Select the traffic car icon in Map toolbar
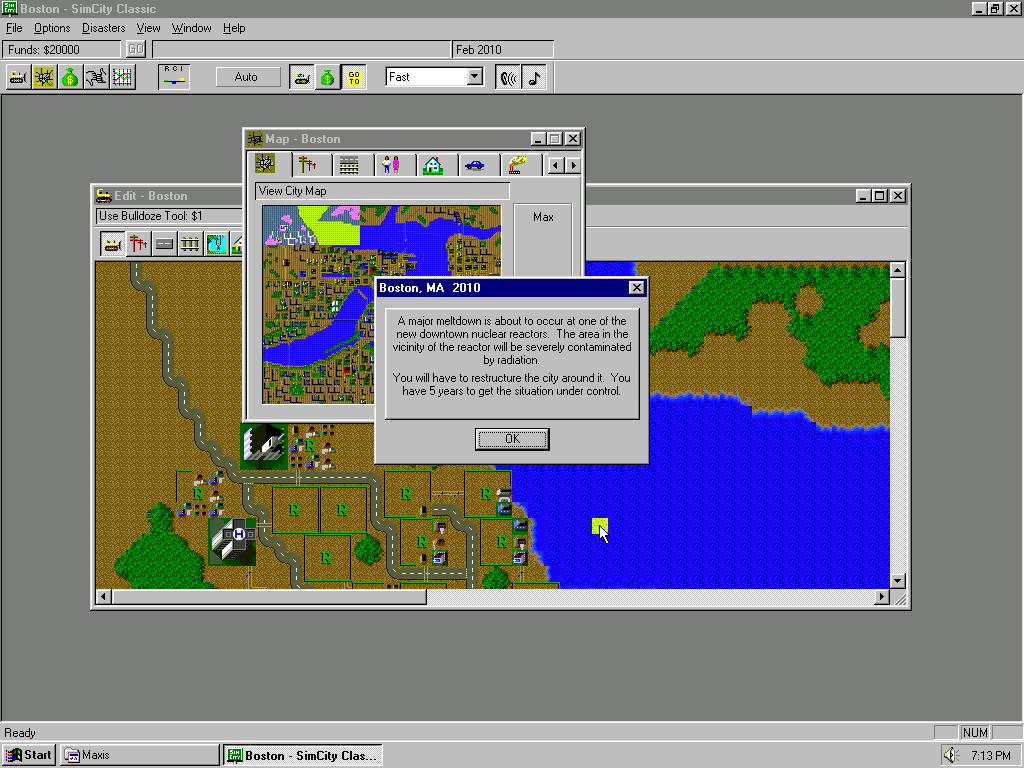The height and width of the screenshot is (768, 1024). tap(478, 164)
